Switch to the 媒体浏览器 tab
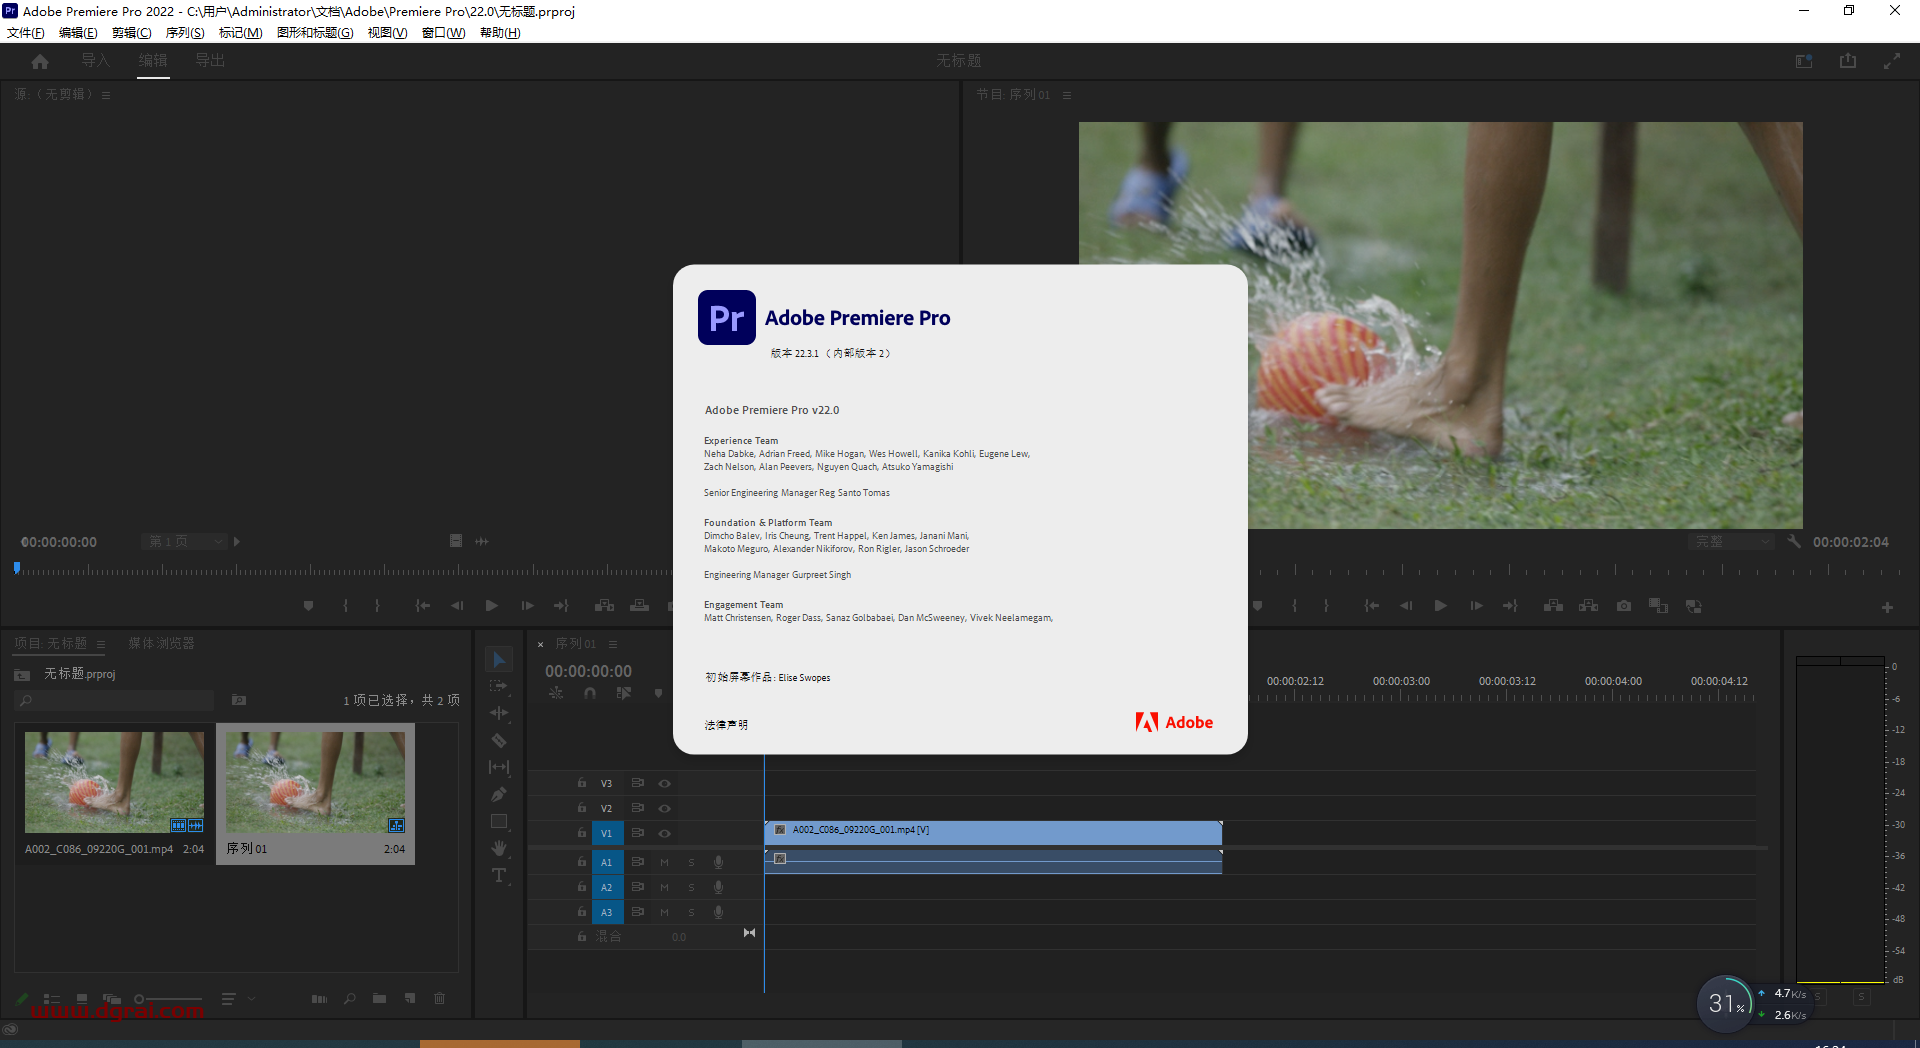This screenshot has width=1920, height=1048. pyautogui.click(x=160, y=643)
